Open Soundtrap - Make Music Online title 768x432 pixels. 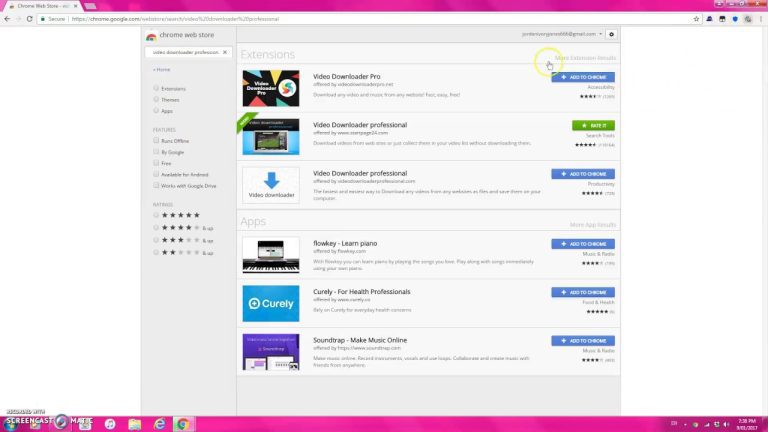(x=360, y=340)
